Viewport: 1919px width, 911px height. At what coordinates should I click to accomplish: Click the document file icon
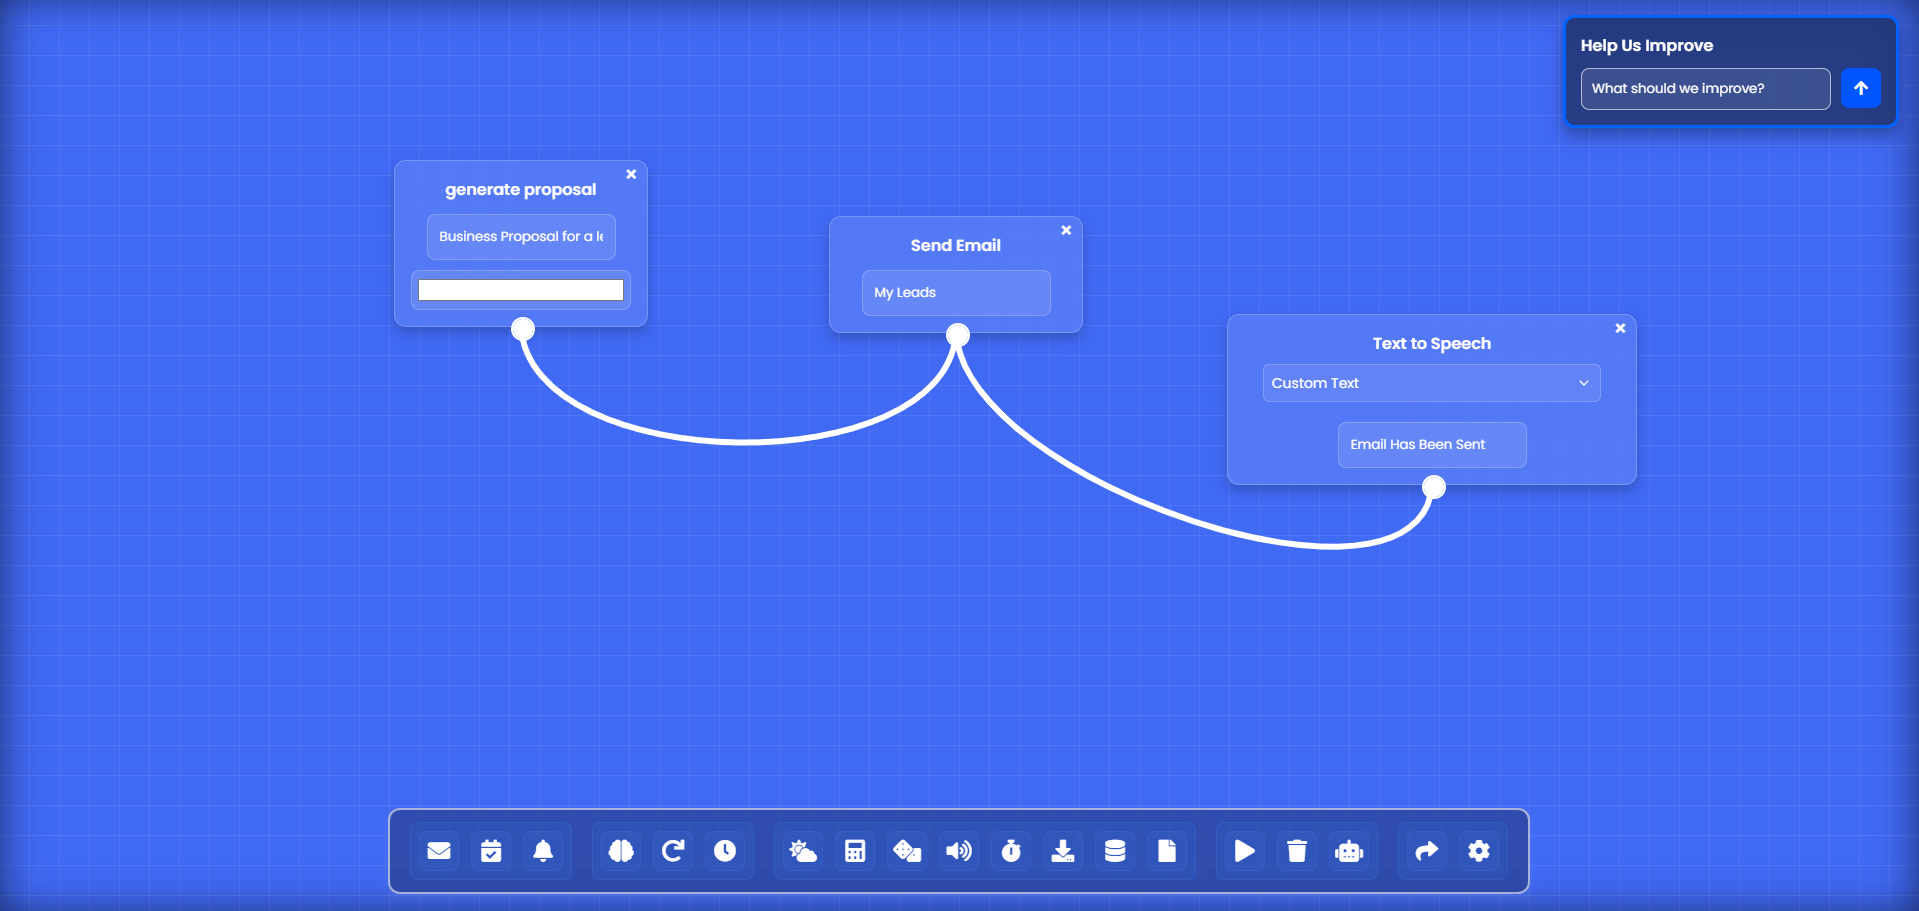(x=1167, y=851)
